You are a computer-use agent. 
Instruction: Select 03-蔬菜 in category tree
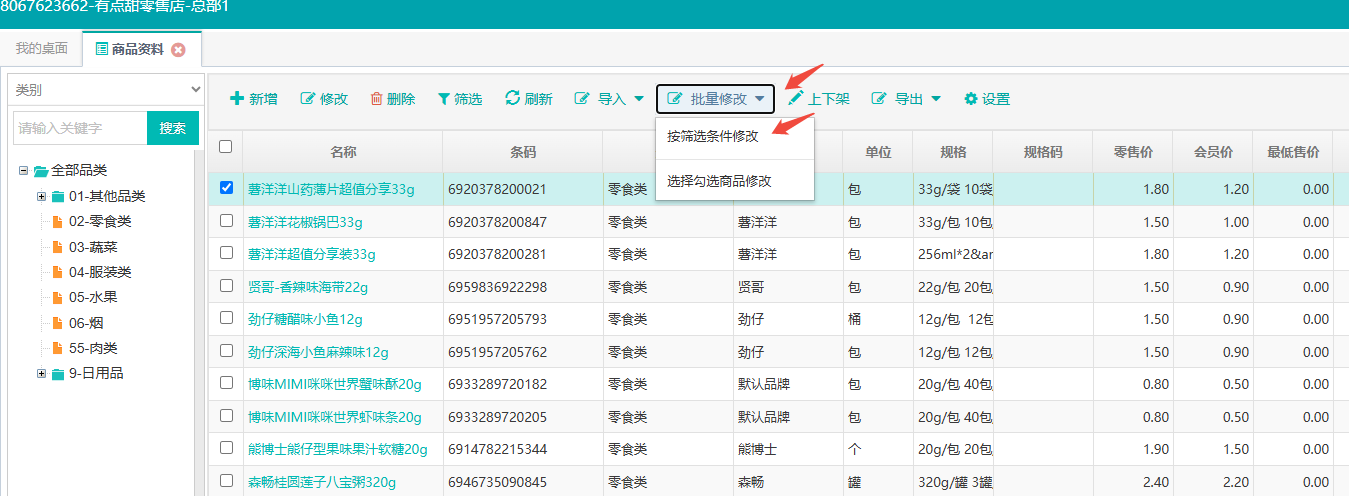93,246
